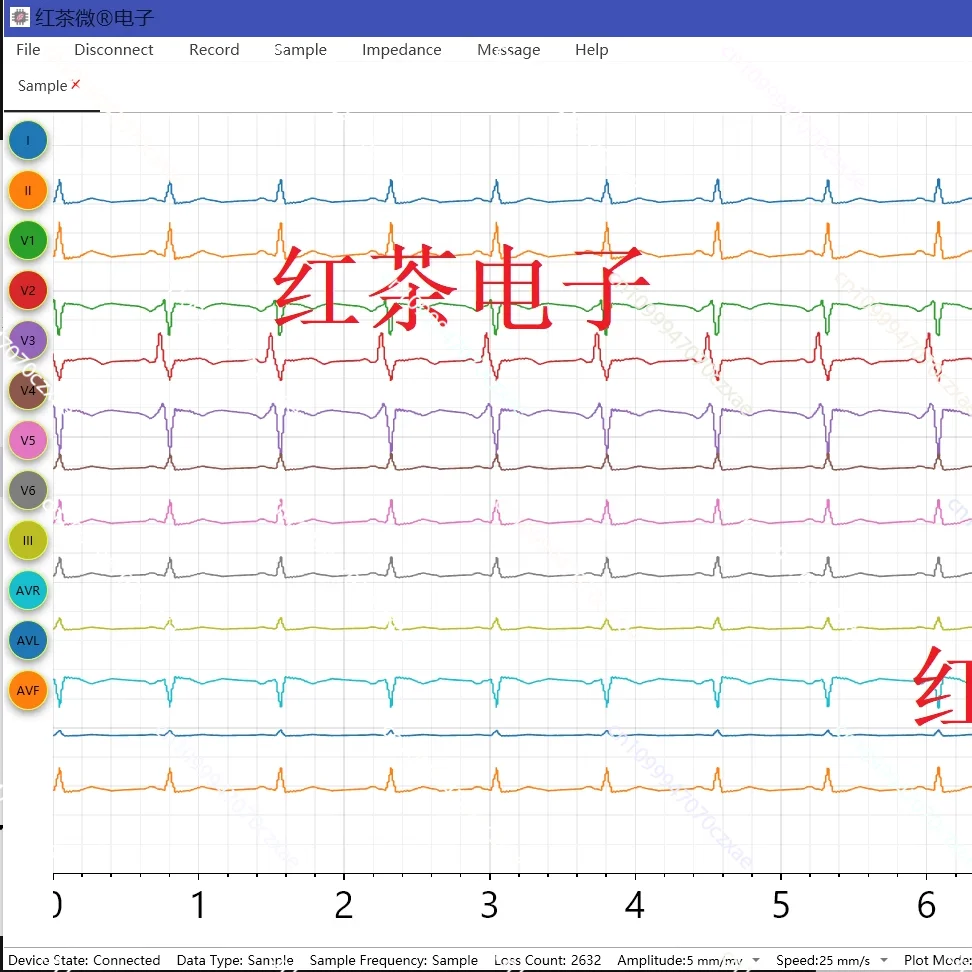Toggle the AVR lead button
972x972 pixels.
tap(28, 591)
